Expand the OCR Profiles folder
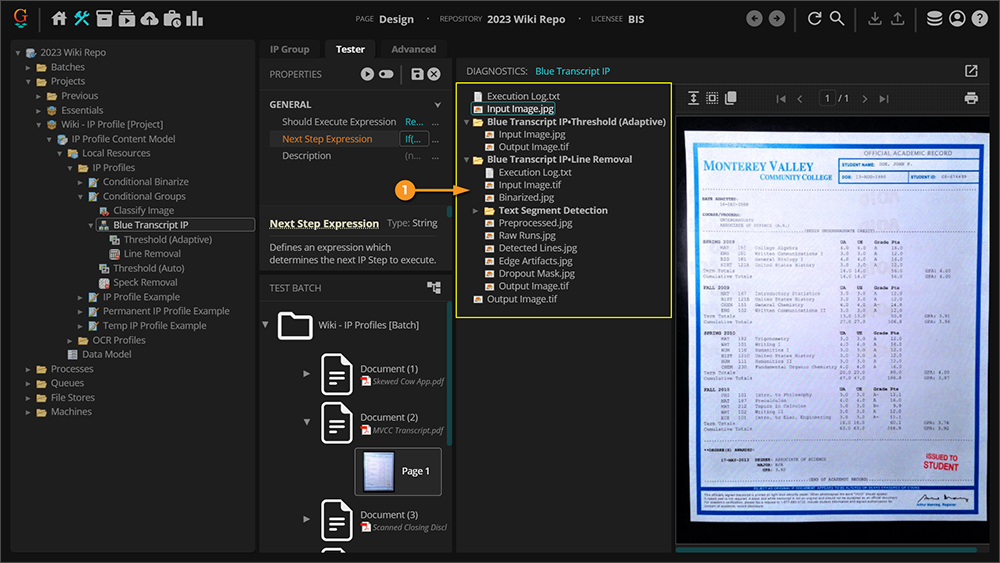This screenshot has width=1000, height=563. 70,340
